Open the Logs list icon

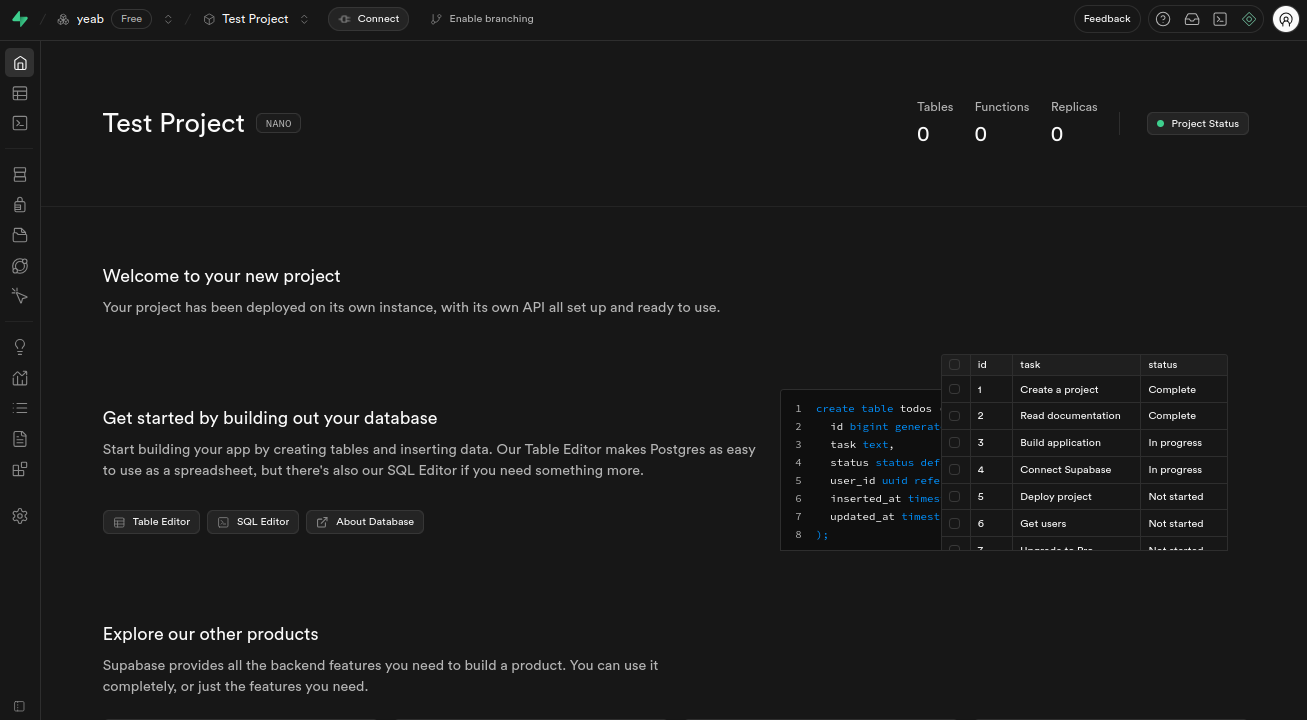pos(20,408)
